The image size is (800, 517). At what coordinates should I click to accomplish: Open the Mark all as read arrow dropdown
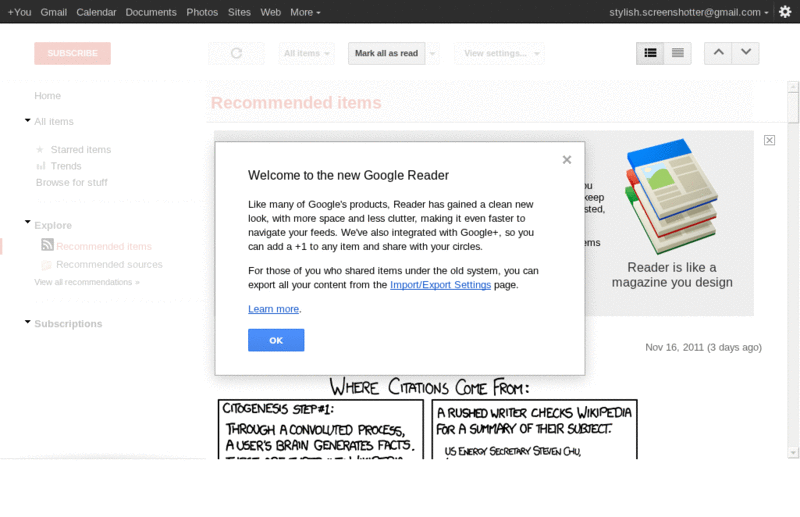433,53
